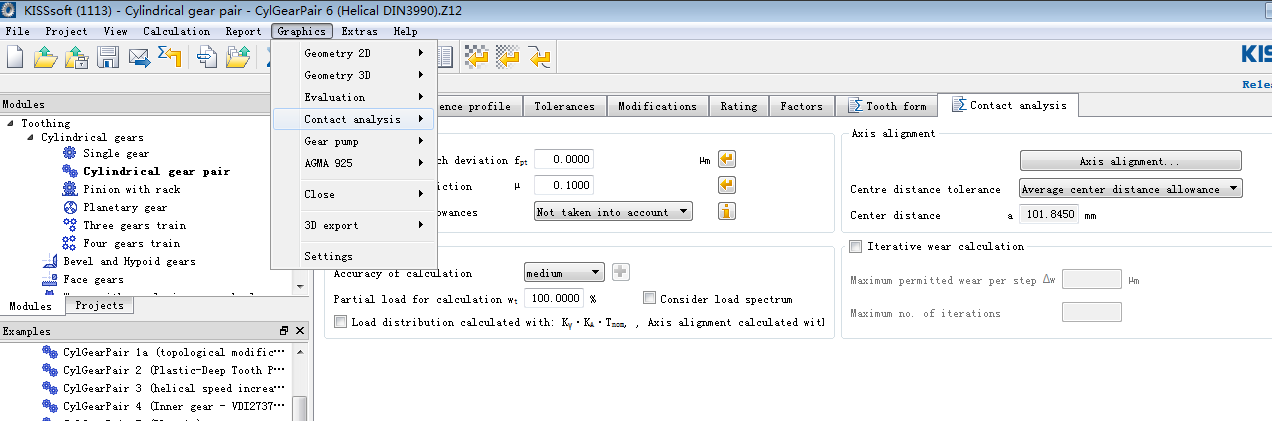Choose Settings in Graphics menu
Viewport: 1272px width, 421px height.
[x=354, y=256]
